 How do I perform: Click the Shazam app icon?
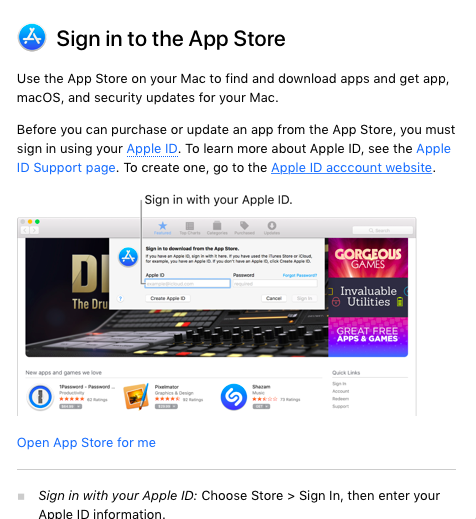tap(234, 397)
